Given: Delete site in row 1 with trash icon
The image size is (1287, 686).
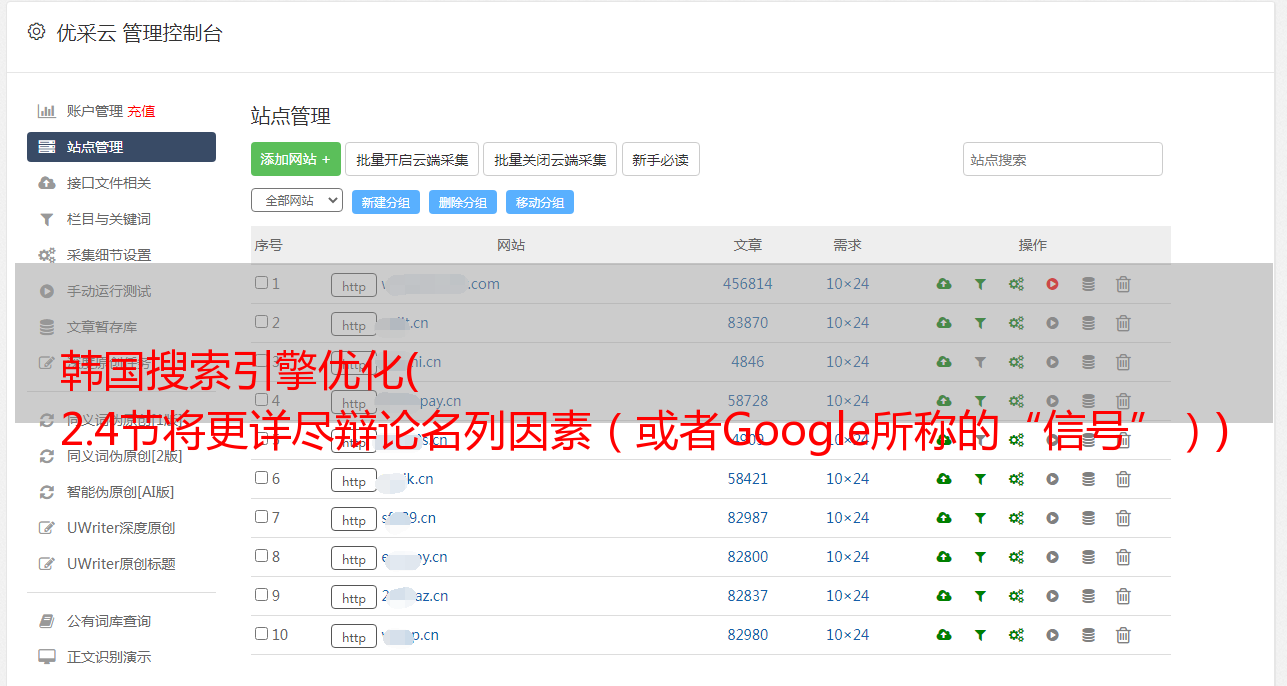Looking at the screenshot, I should (x=1123, y=284).
